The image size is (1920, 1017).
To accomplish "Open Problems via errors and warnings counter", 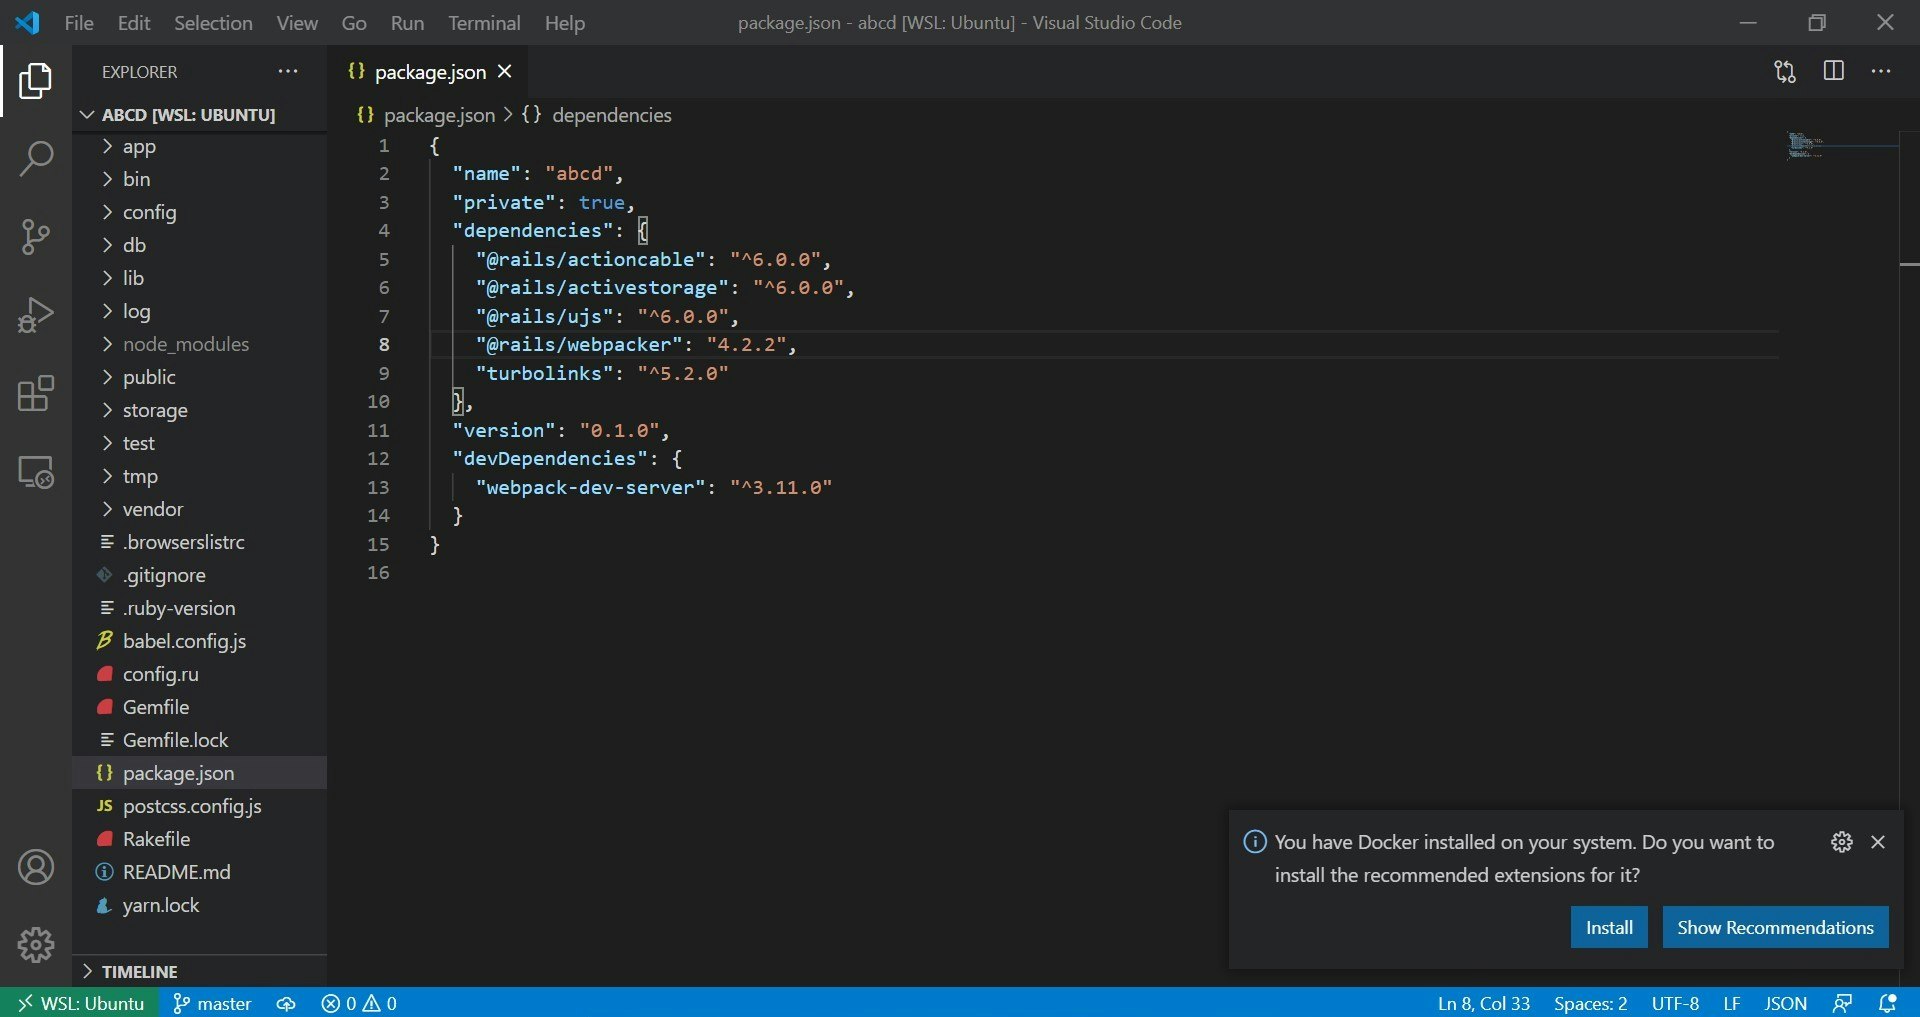I will coord(359,1003).
